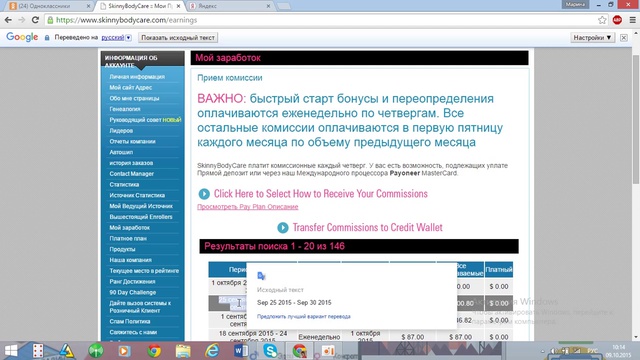Open Google Chrome from the taskbar
Viewport: 640px width, 360px height.
154,351
